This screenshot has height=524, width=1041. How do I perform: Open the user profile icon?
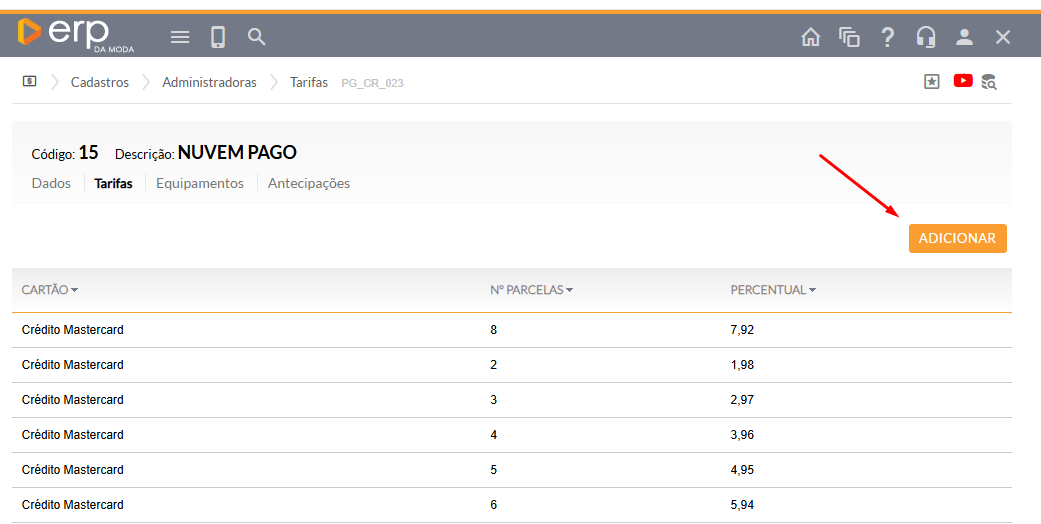[x=964, y=37]
